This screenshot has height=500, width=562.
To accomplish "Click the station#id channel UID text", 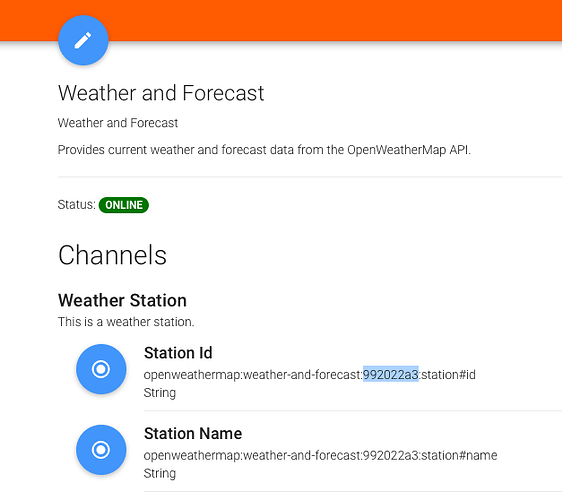I will (x=310, y=375).
